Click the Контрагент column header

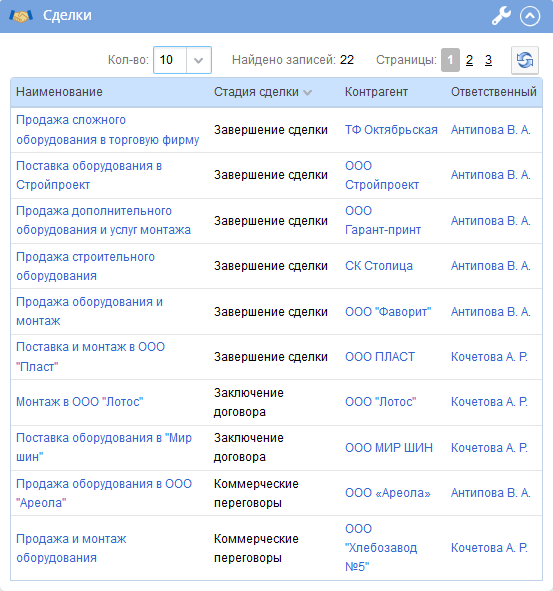click(x=376, y=92)
